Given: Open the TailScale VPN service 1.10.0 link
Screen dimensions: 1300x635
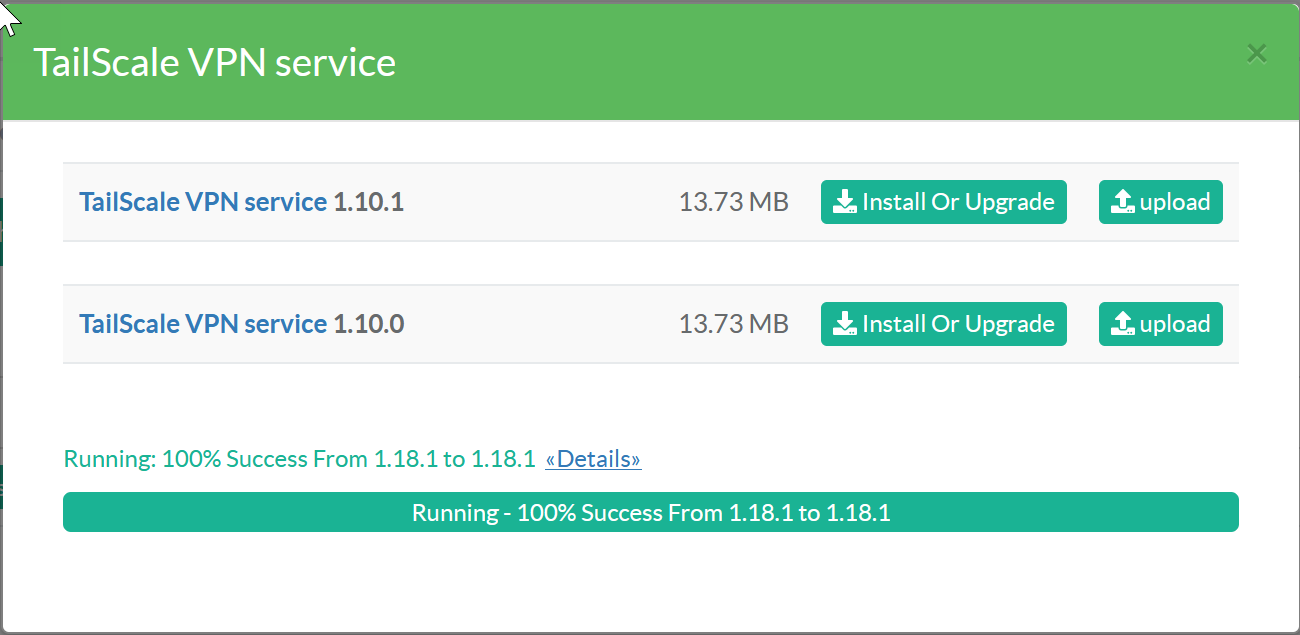Looking at the screenshot, I should [203, 324].
